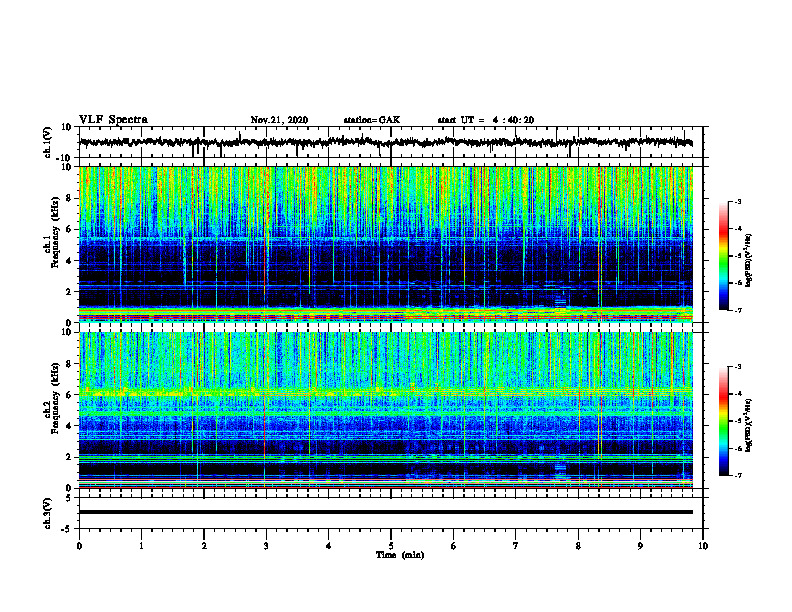Click the "2" kHz tick on ch.1 frequency axis
Viewport: 792px width, 612px height.
point(70,291)
